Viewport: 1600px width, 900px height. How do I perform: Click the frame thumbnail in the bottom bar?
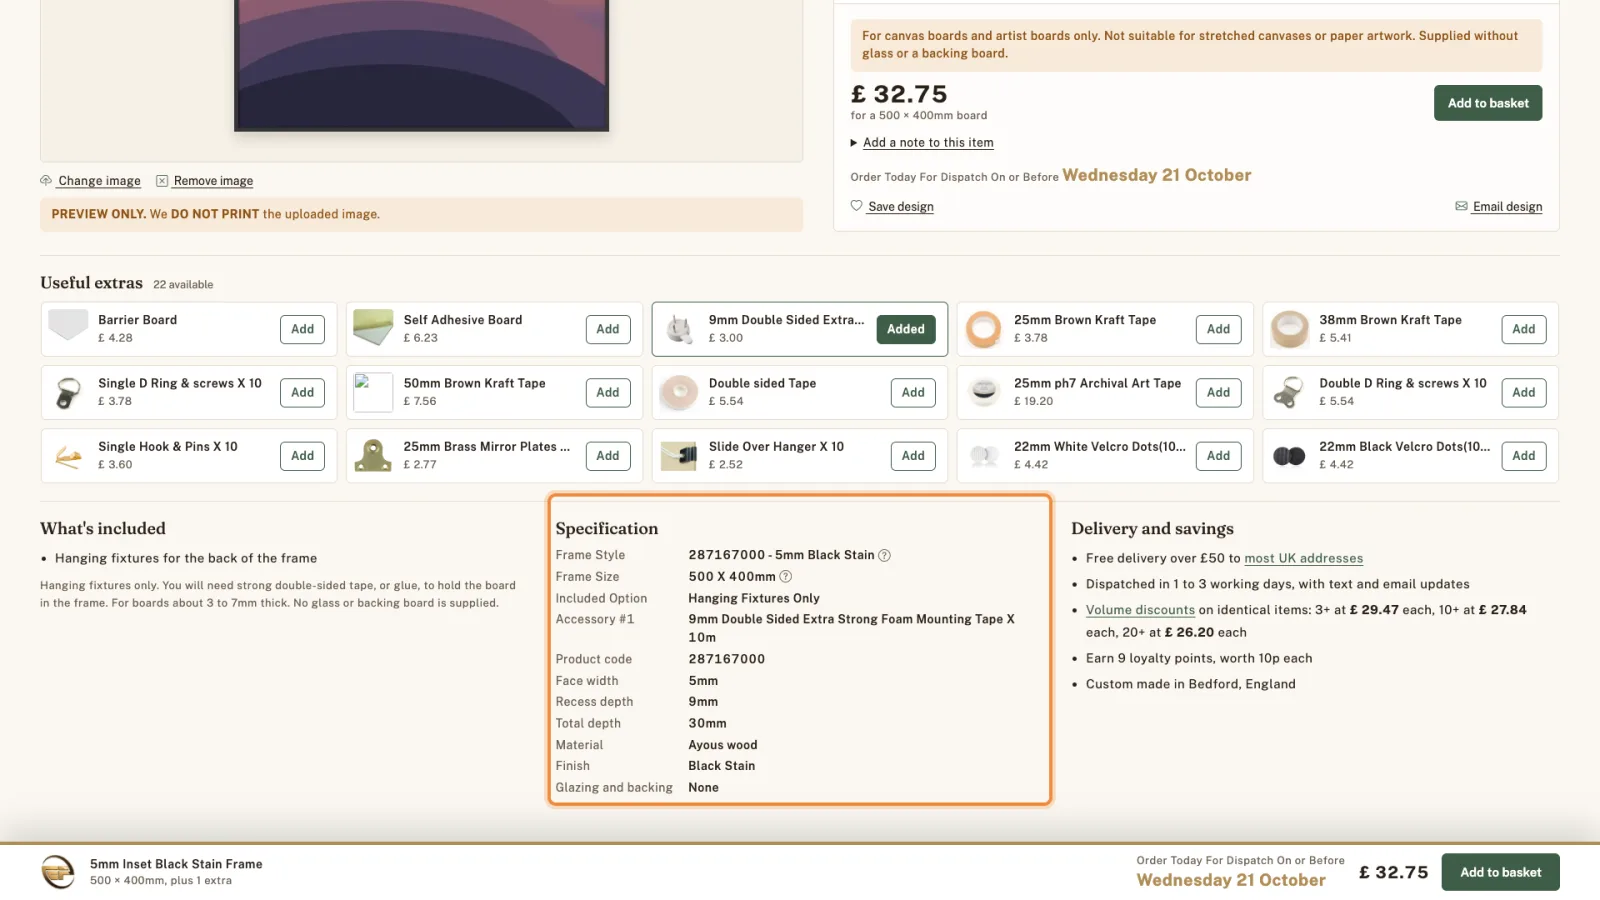pyautogui.click(x=58, y=872)
